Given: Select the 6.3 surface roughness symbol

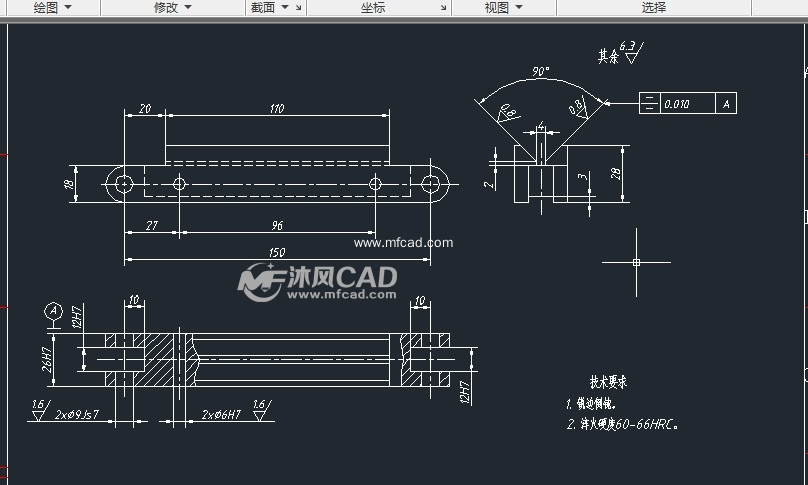Looking at the screenshot, I should 630,52.
